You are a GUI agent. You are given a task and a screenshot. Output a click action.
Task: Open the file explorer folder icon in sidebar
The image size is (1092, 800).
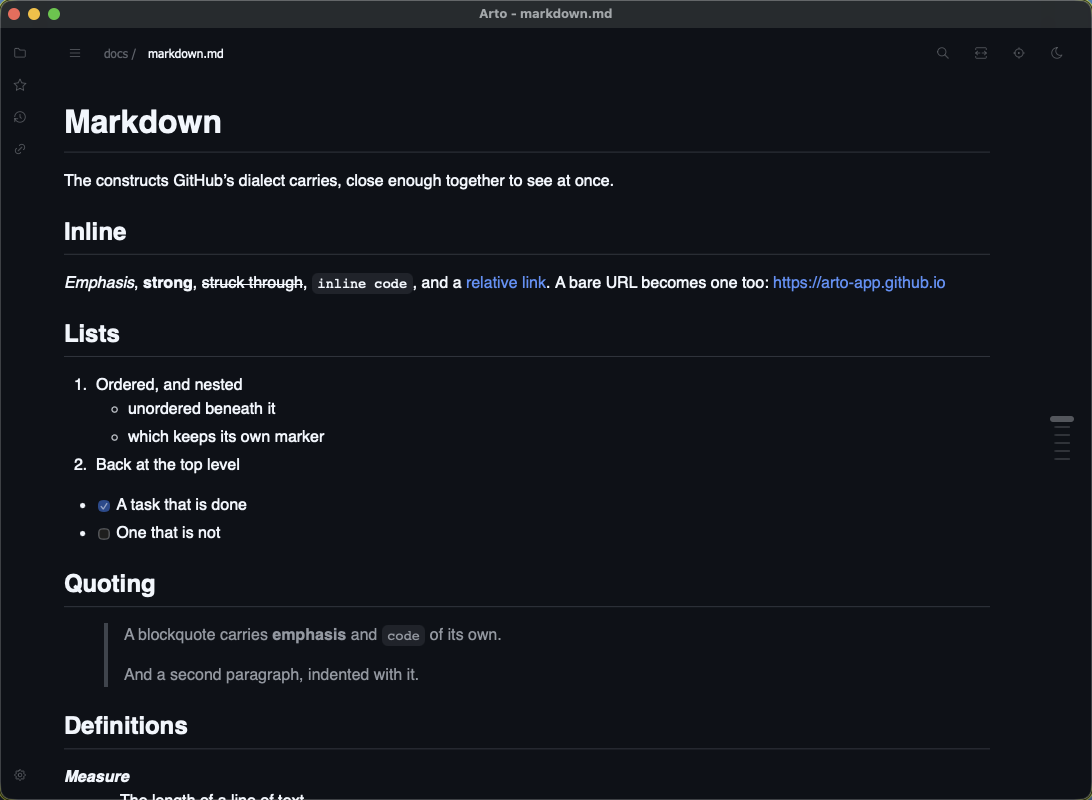(20, 53)
